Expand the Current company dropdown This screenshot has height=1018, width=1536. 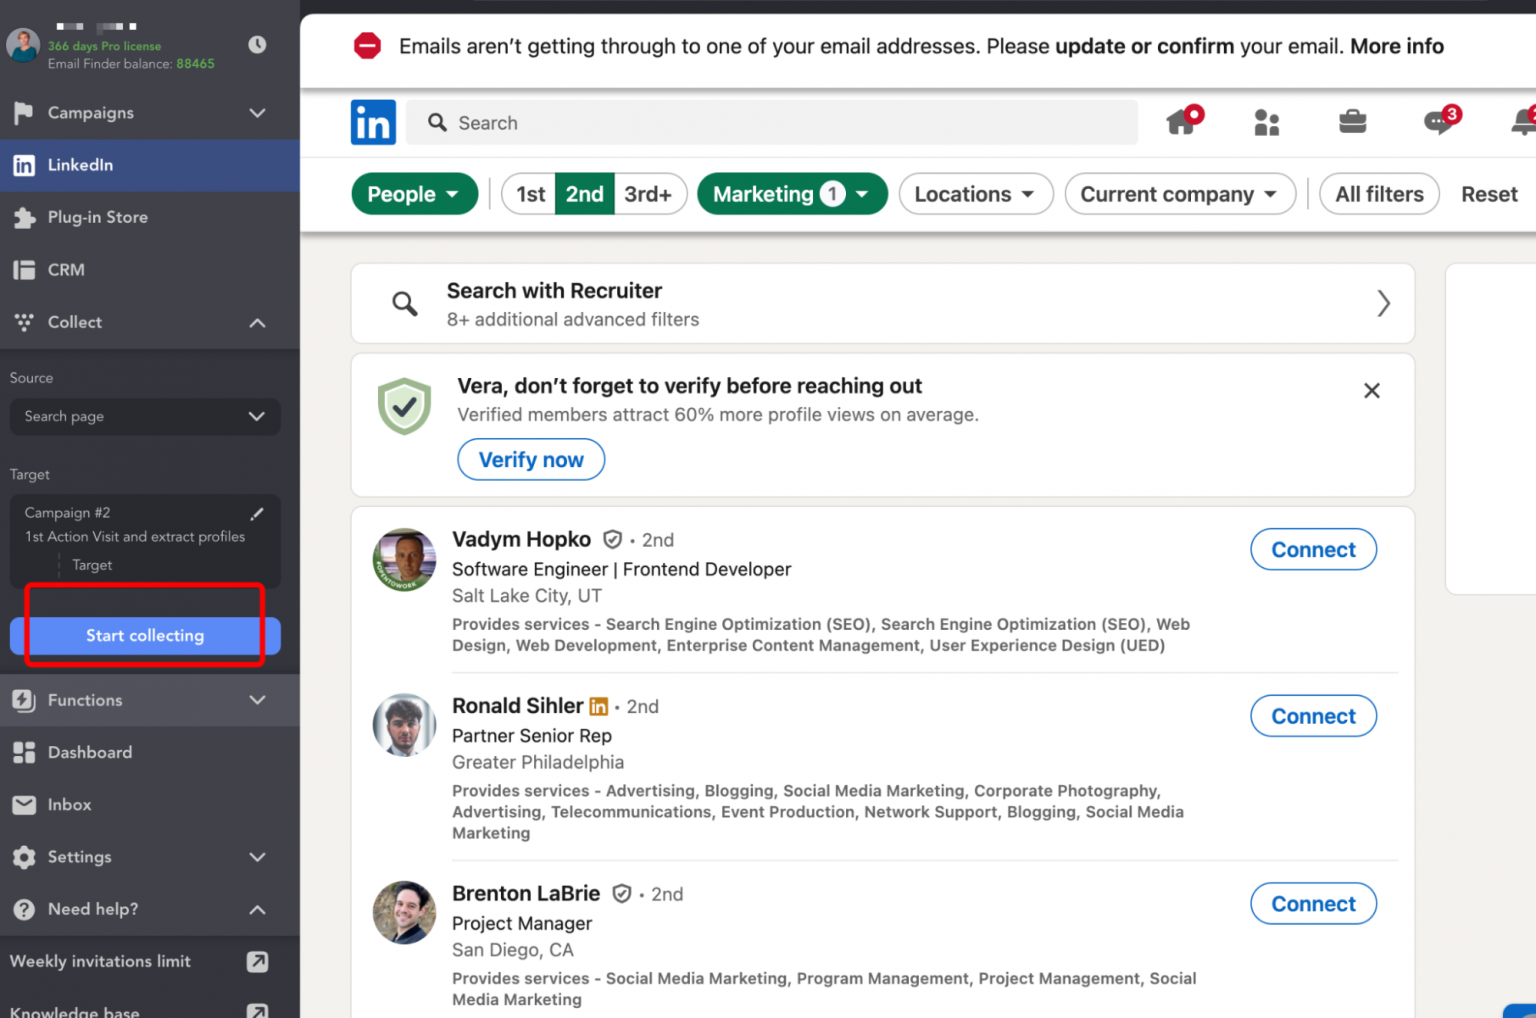coord(1179,194)
